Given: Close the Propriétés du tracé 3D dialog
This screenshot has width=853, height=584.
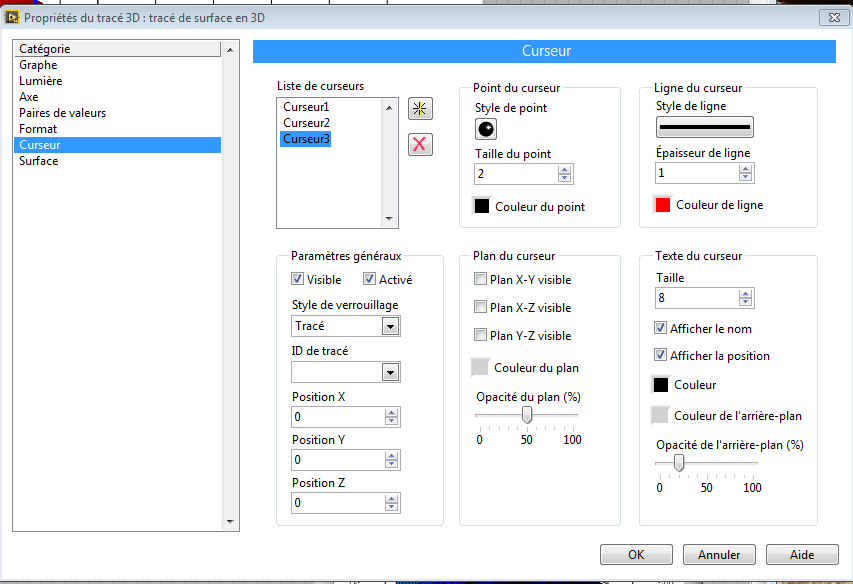Looking at the screenshot, I should (x=834, y=17).
